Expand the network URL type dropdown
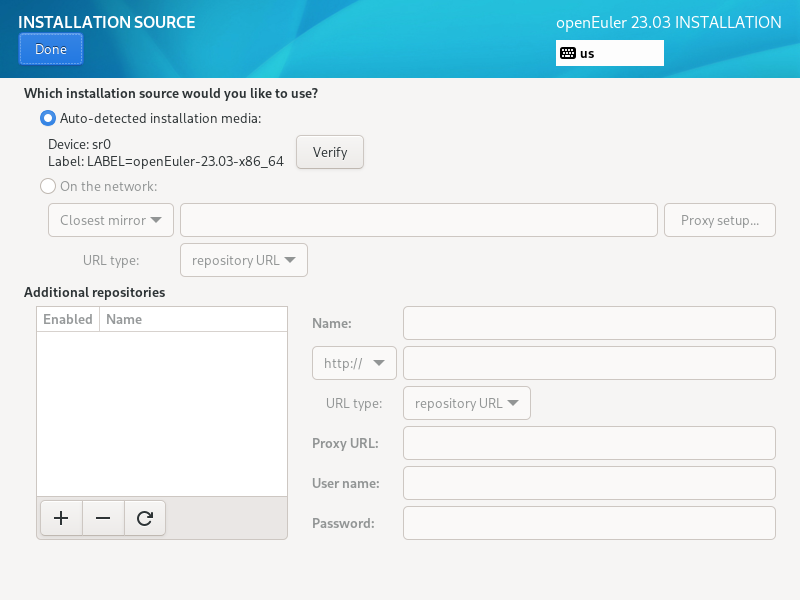Screen dimensions: 800x600 click(244, 260)
